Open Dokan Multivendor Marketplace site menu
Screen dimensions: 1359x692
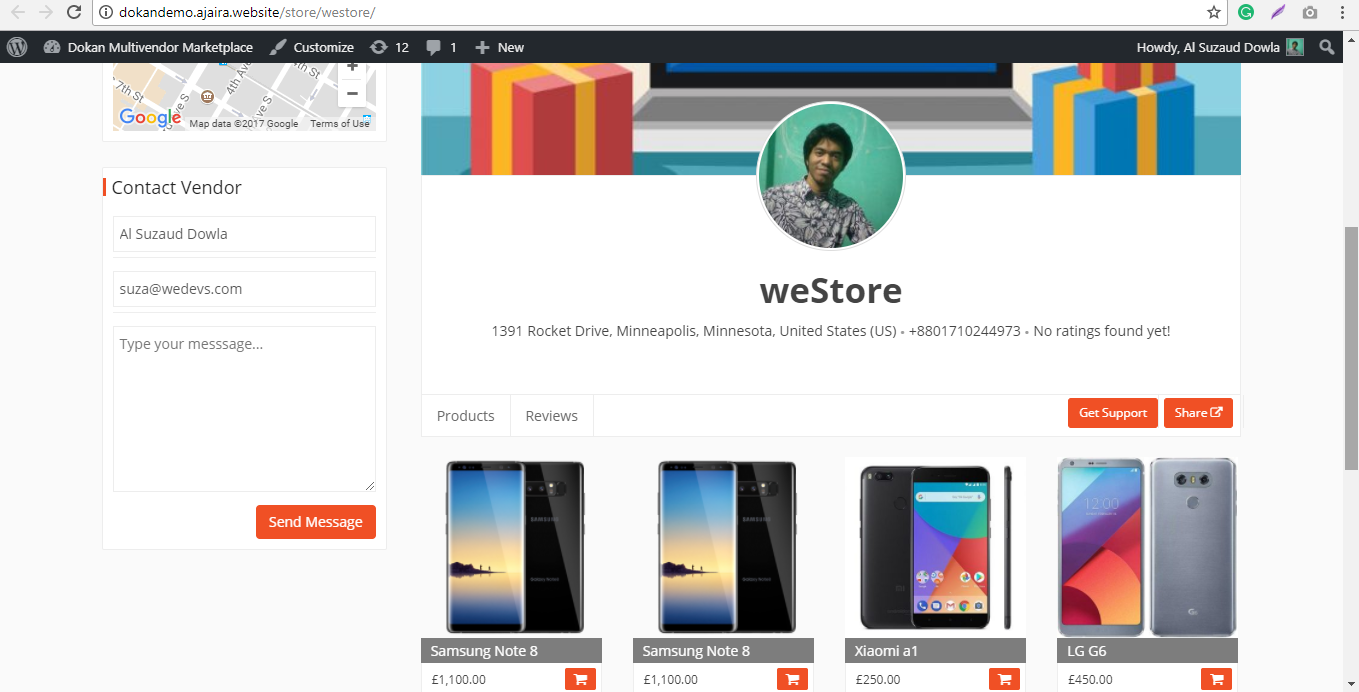(x=148, y=47)
